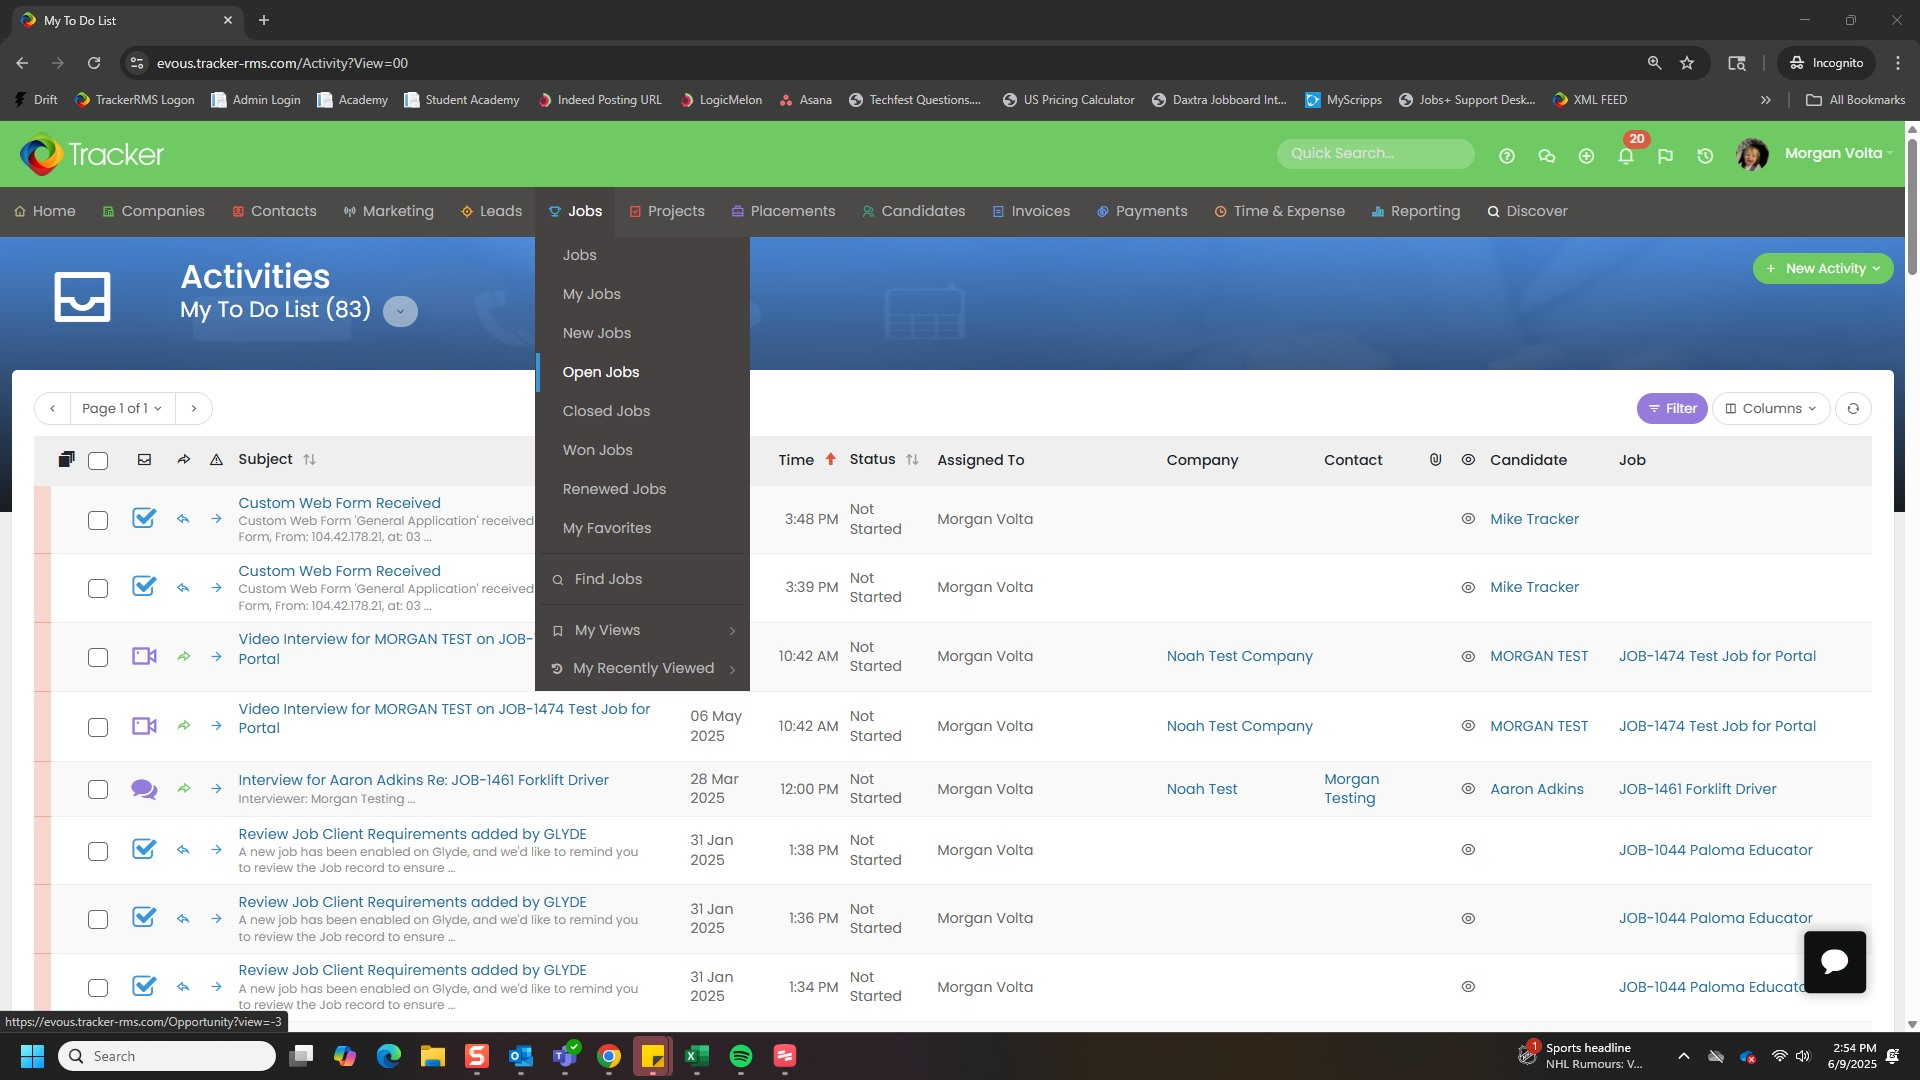Screen dimensions: 1920x1080
Task: Expand the My Recently Viewed submenu
Action: tap(642, 668)
